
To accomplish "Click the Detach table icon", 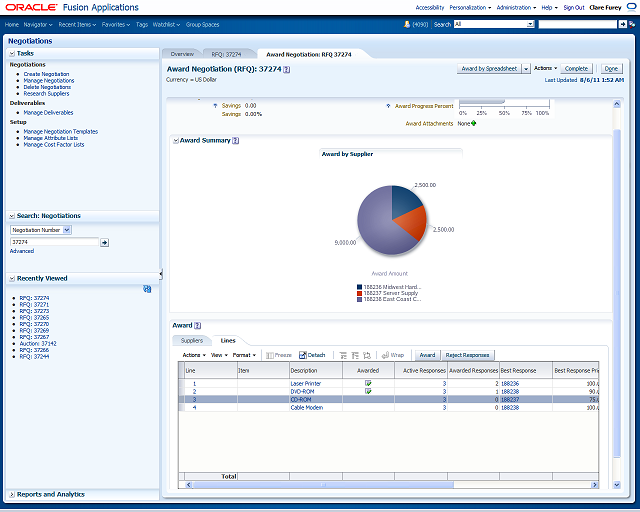I will tap(302, 355).
